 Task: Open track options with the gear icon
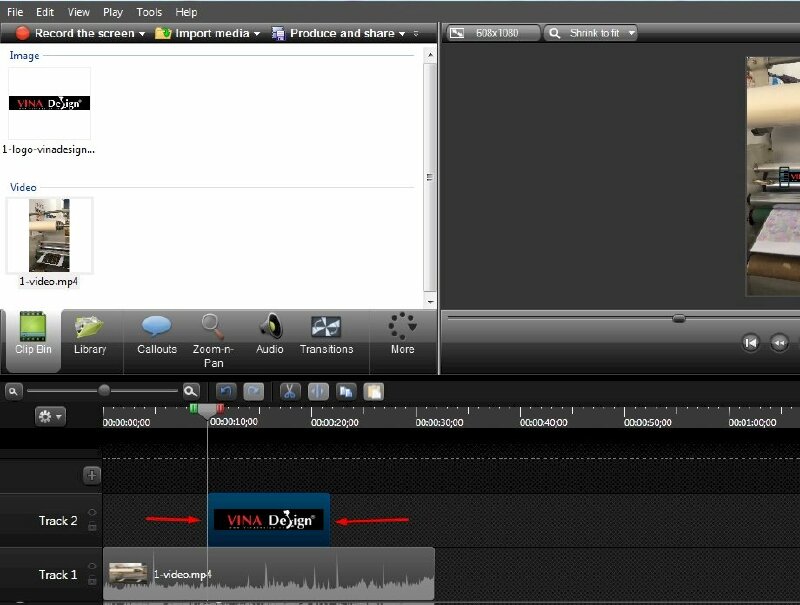tap(42, 418)
